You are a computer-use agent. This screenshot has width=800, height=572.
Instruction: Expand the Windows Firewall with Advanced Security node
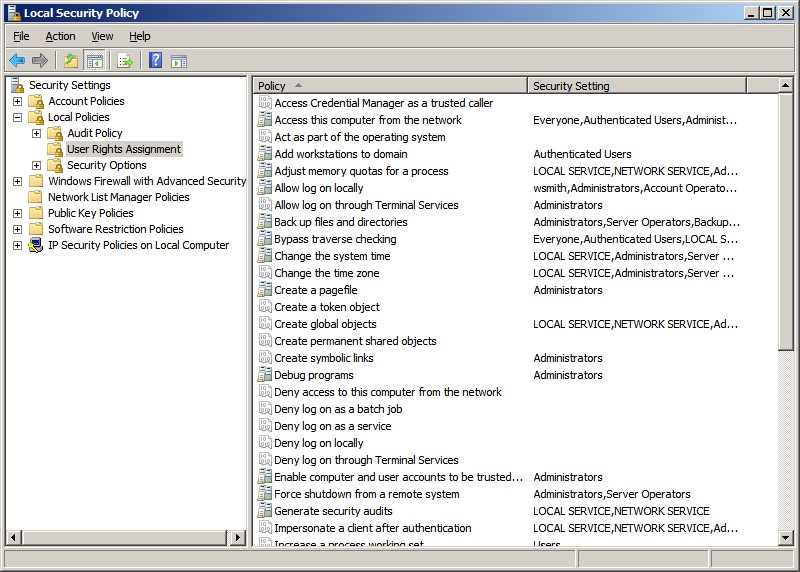[x=17, y=181]
